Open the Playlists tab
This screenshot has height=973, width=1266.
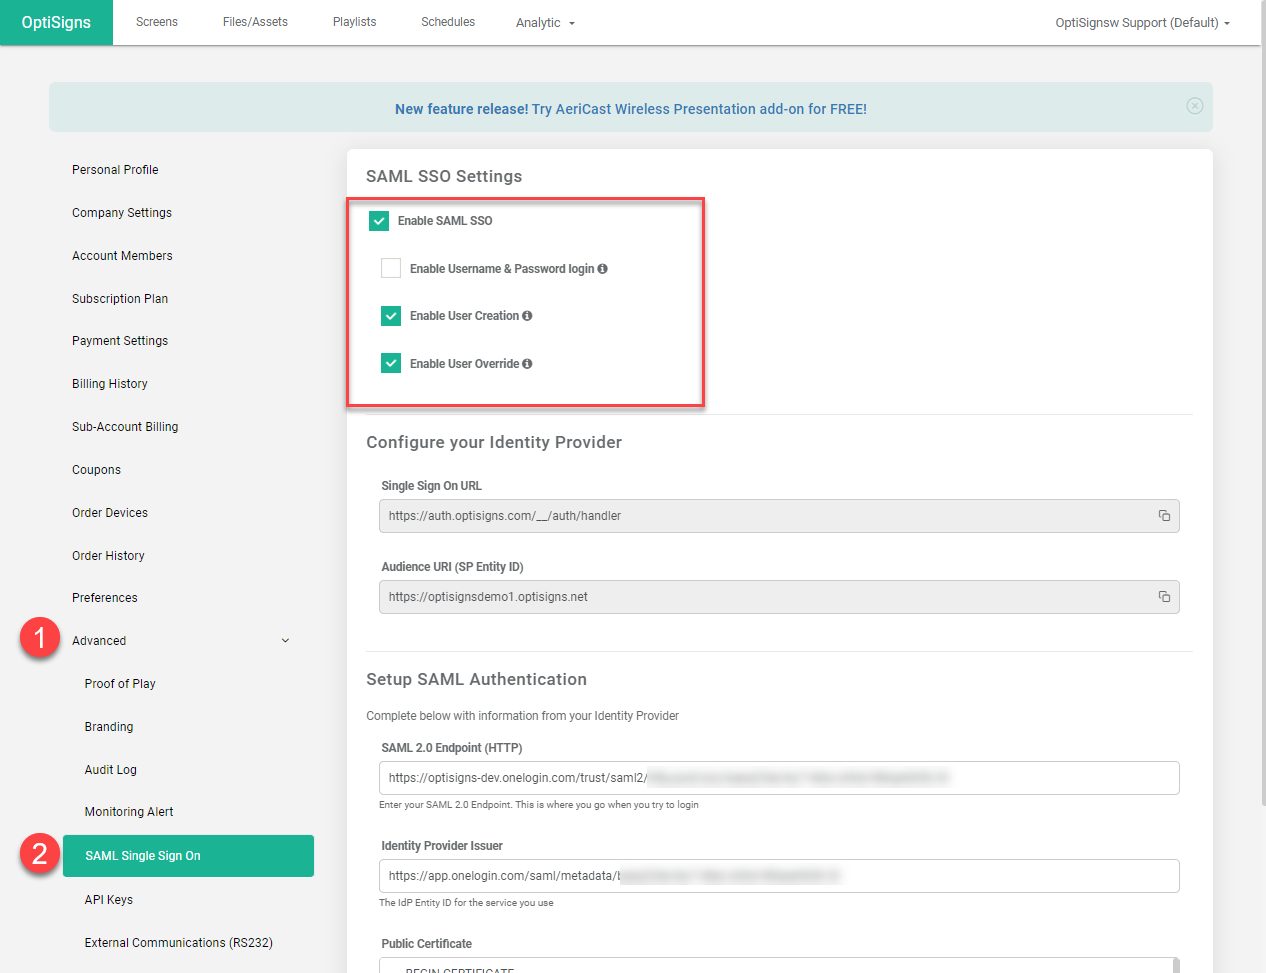pos(354,22)
